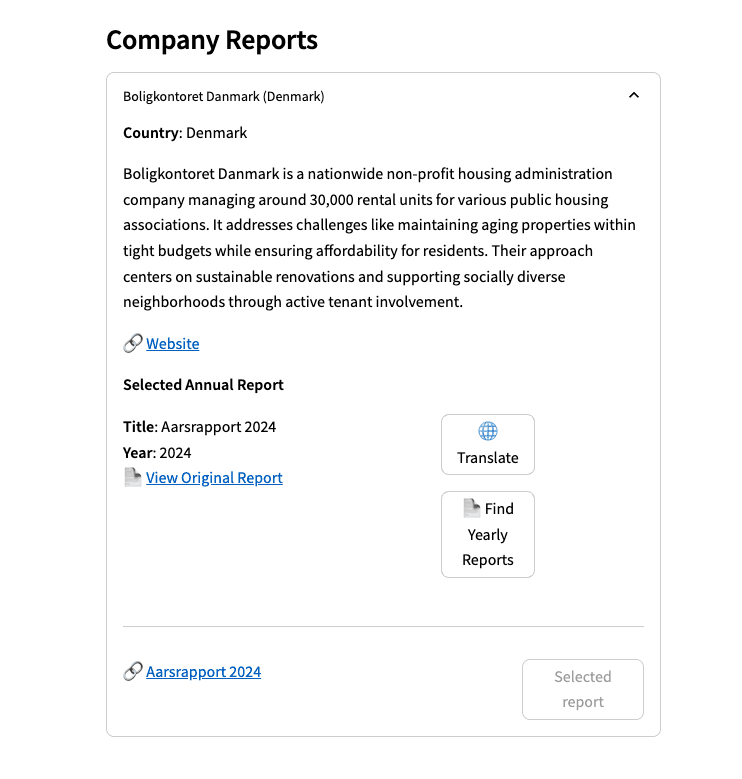Screen dimensions: 742x779
Task: Click the globe icon in Translate
Action: (488, 431)
